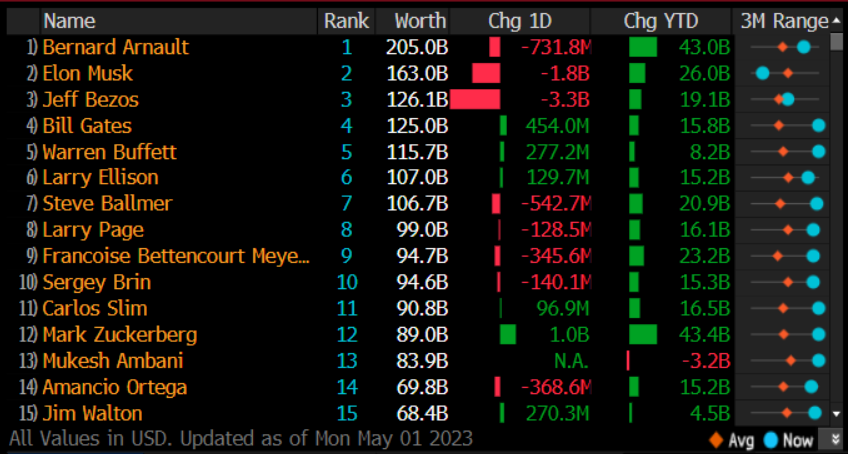
Task: Click Sergey Brin's YTD change 15.3B
Action: coord(705,282)
